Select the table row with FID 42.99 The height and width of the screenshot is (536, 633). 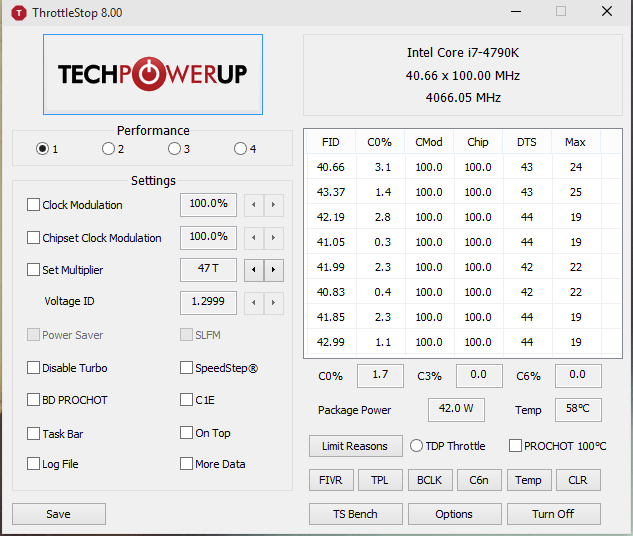[463, 342]
